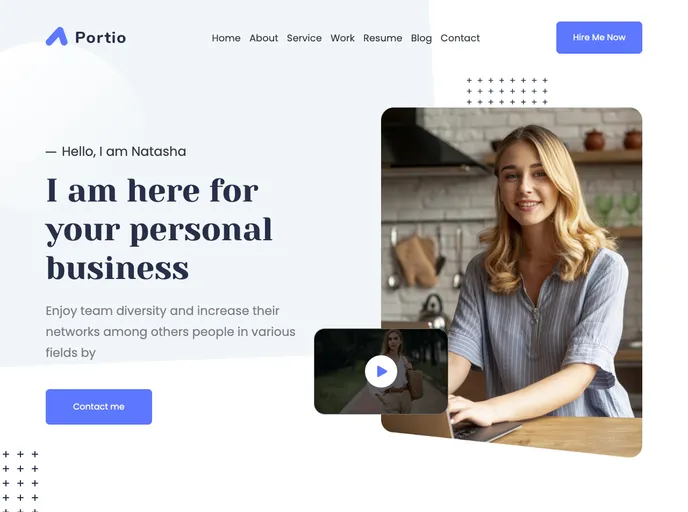Go to the About page
Image resolution: width=688 pixels, height=512 pixels.
pos(264,38)
